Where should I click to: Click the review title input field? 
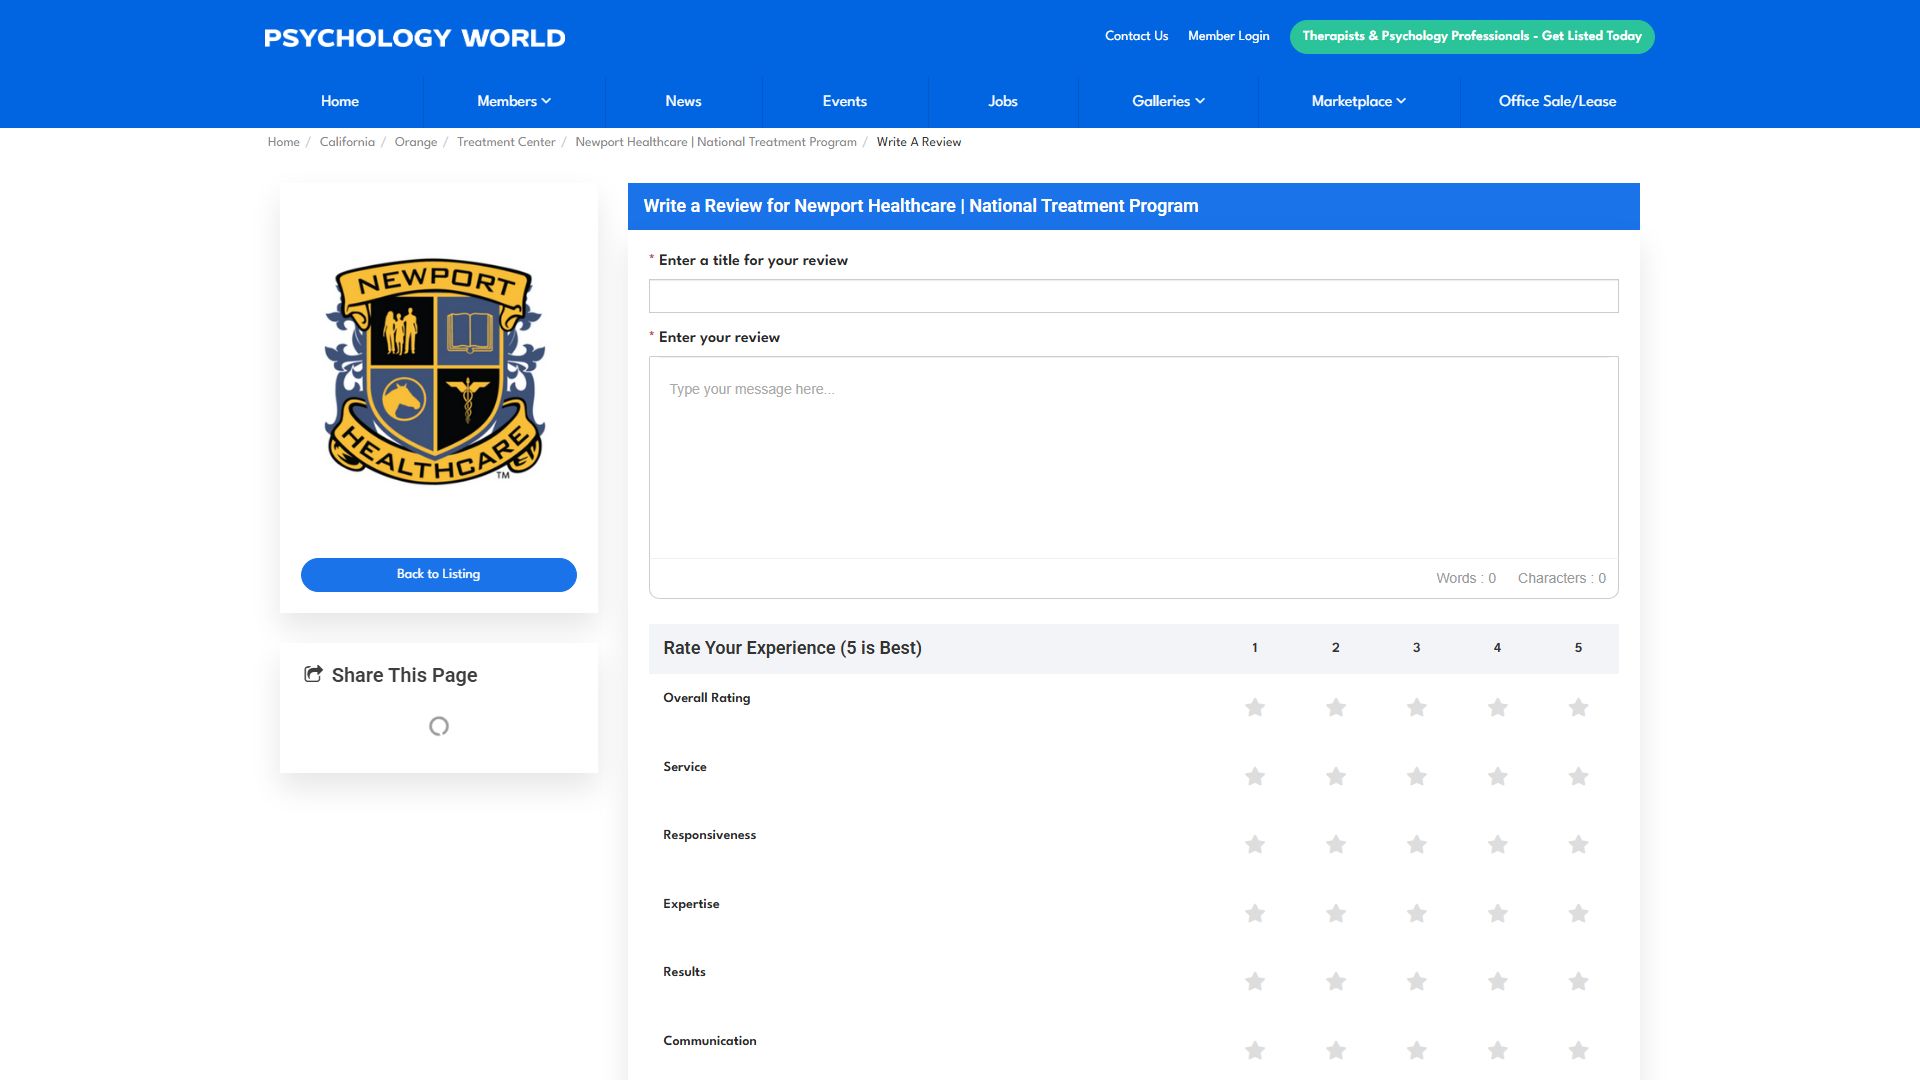click(x=1133, y=296)
